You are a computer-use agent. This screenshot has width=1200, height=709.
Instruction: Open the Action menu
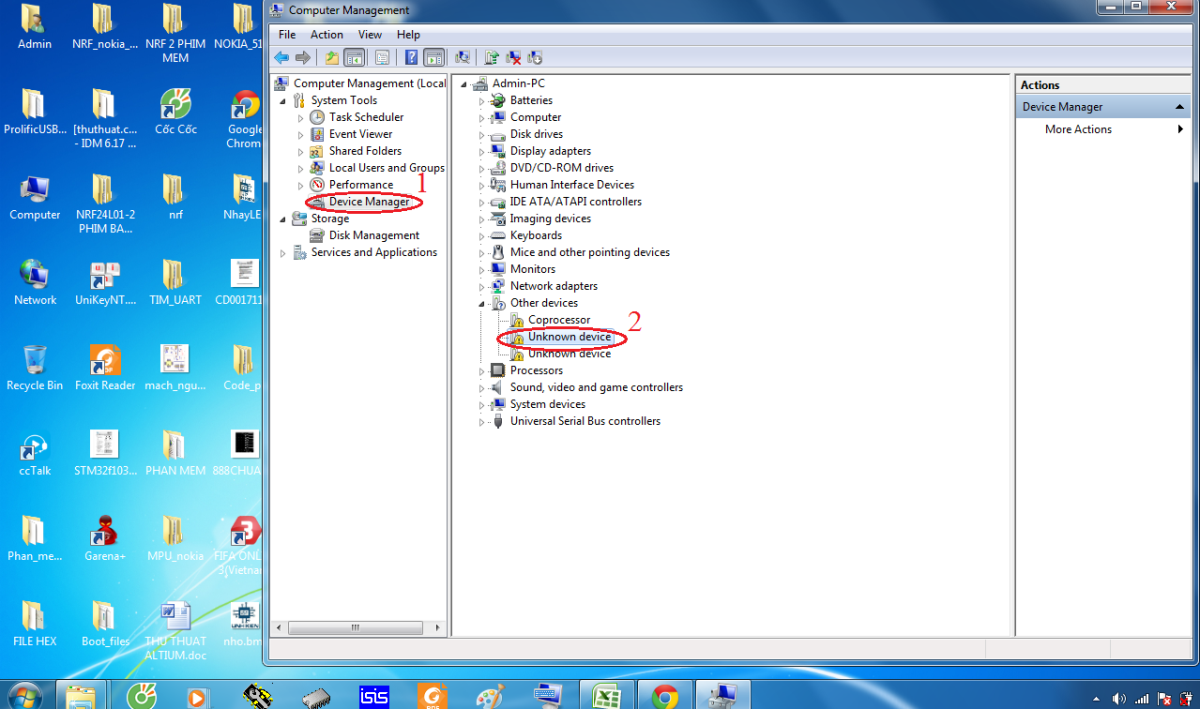tap(326, 33)
